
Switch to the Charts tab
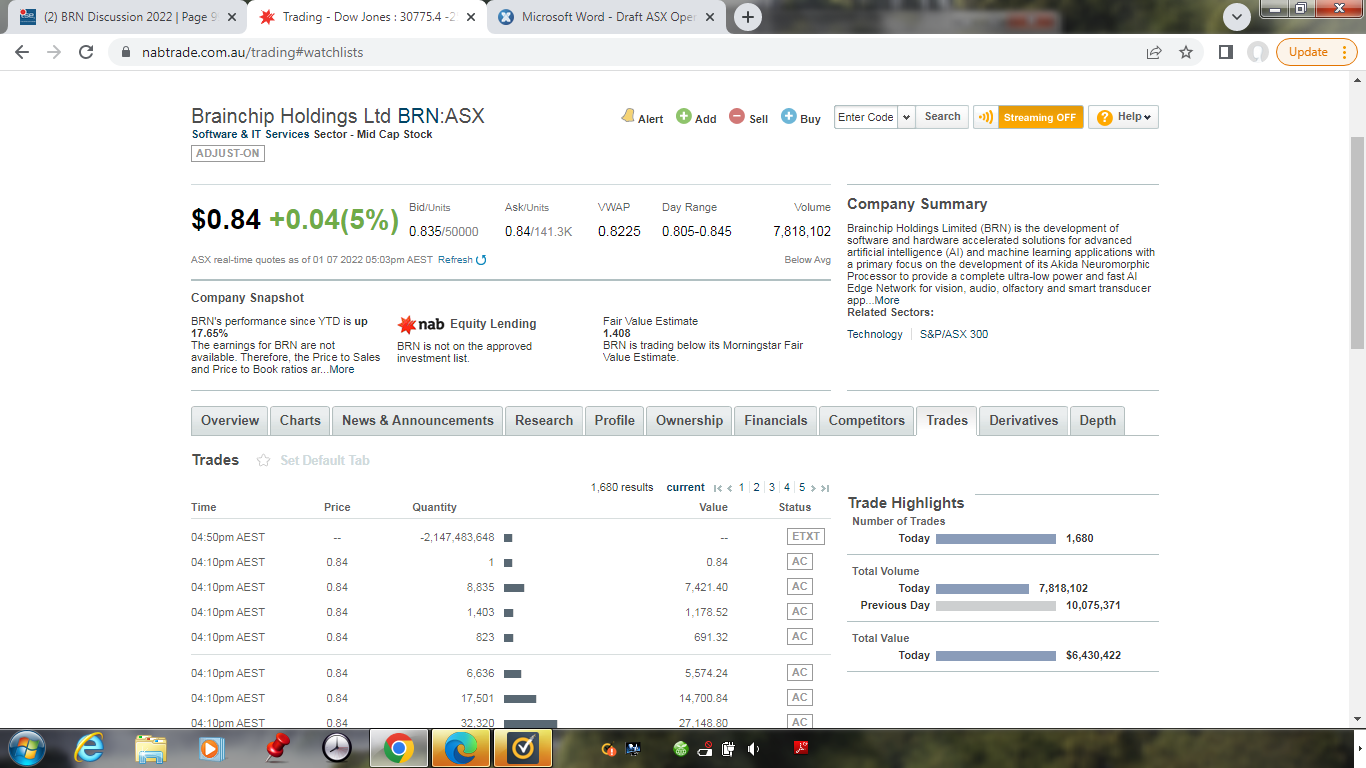click(x=300, y=421)
